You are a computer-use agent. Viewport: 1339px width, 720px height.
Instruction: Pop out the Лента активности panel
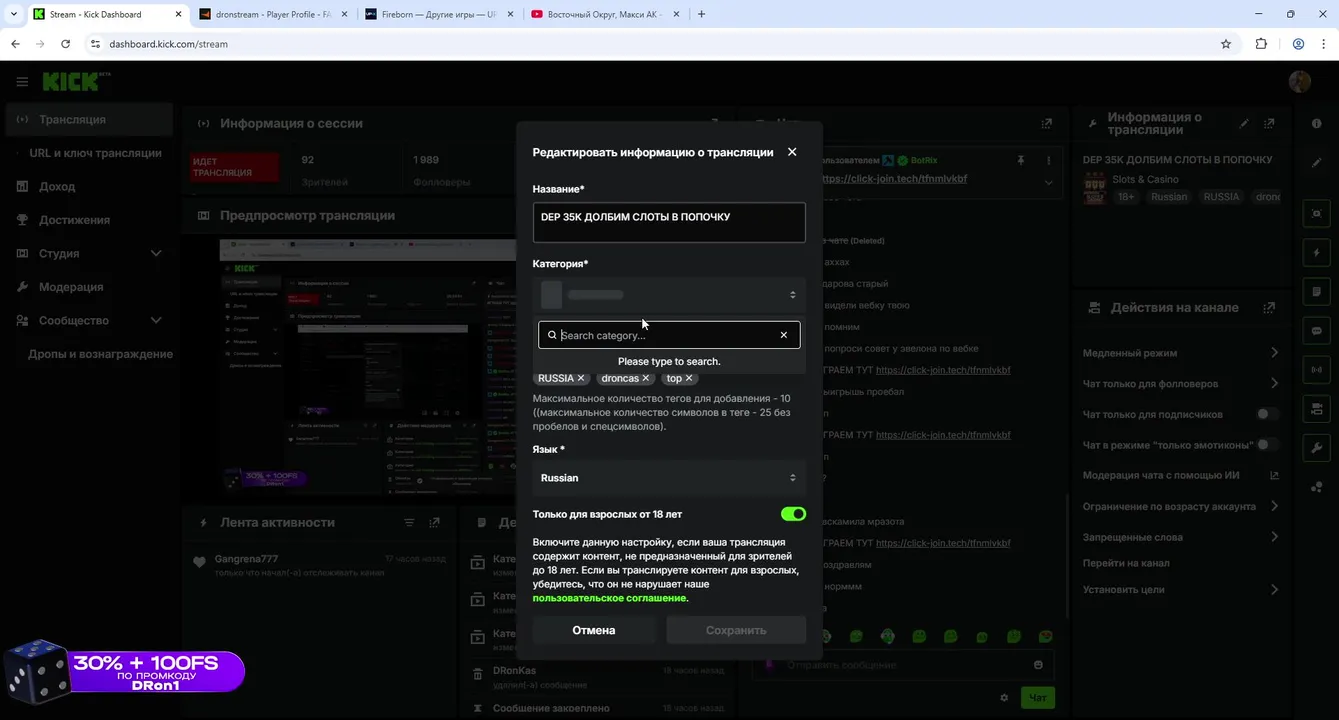pyautogui.click(x=434, y=523)
